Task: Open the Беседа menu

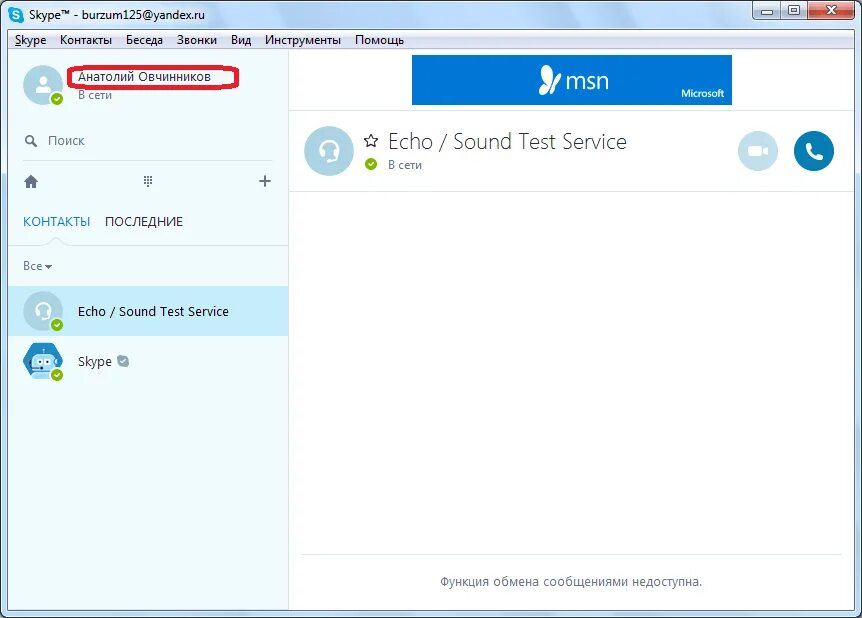Action: tap(144, 40)
